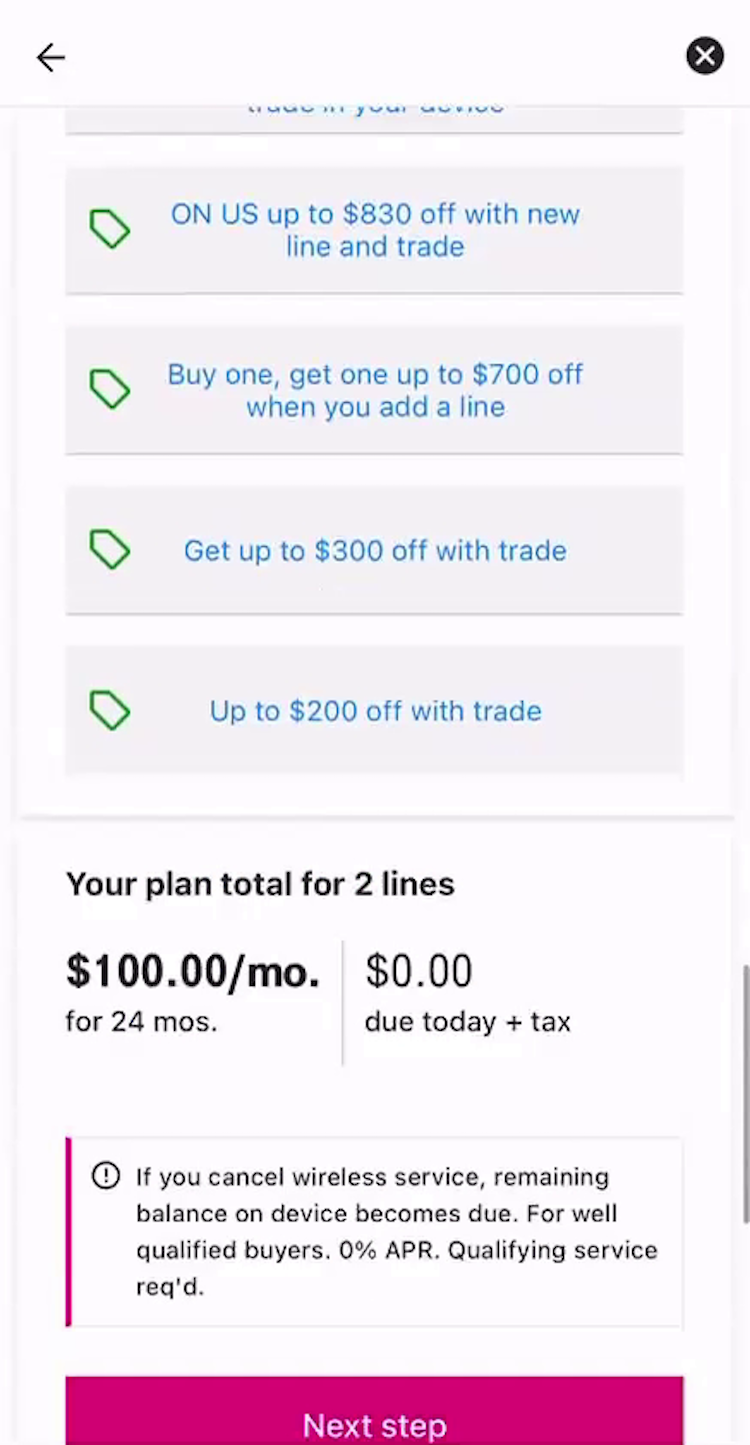This screenshot has width=750, height=1445.
Task: Click the due today + tax label
Action: [468, 1022]
